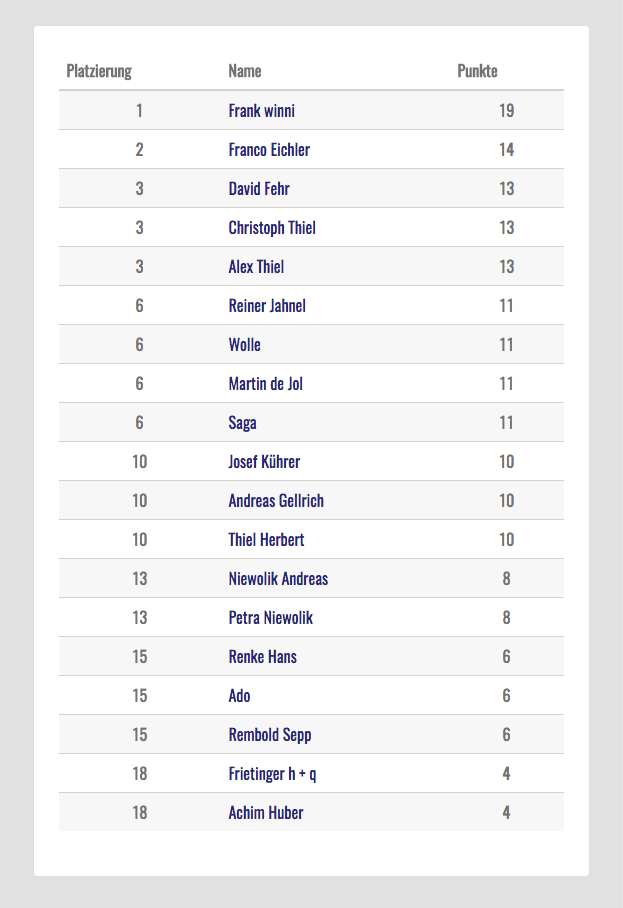Click the Punkte column header
This screenshot has height=908, width=623.
coord(477,71)
